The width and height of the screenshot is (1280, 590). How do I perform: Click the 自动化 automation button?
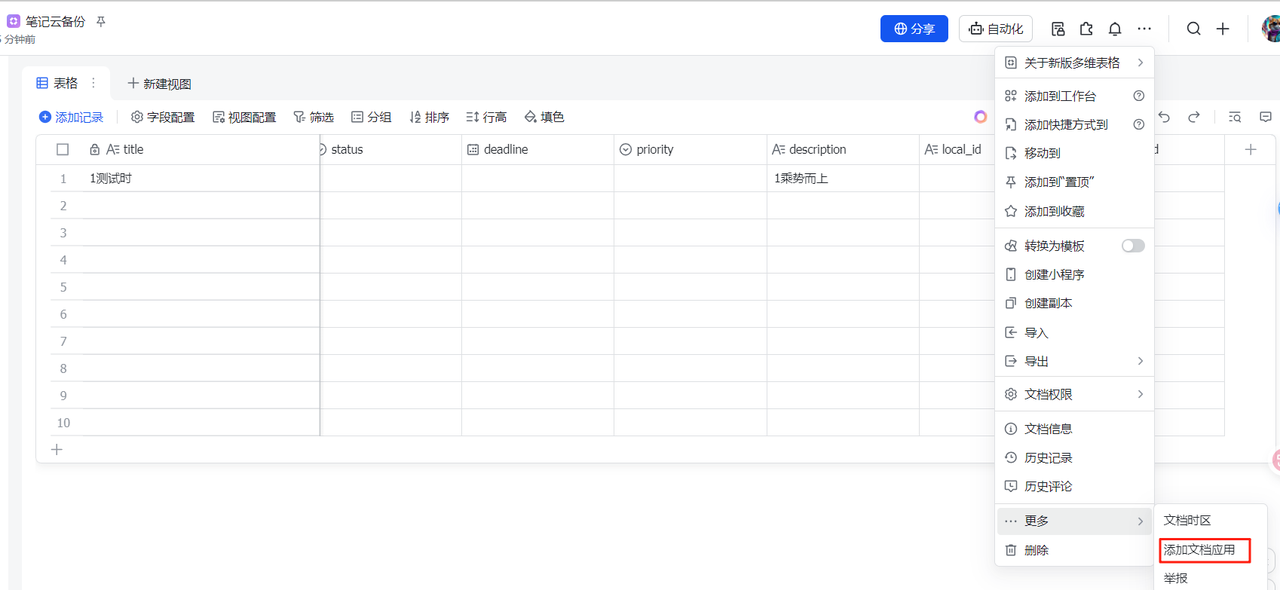pyautogui.click(x=995, y=29)
